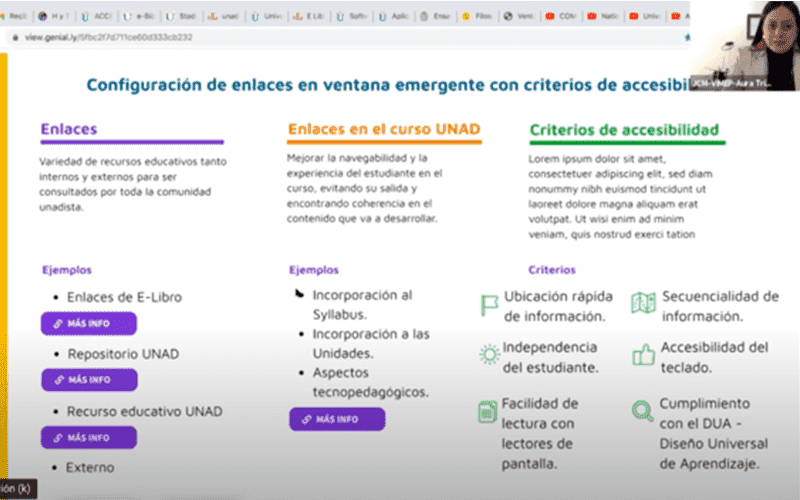The width and height of the screenshot is (800, 500).
Task: Click the Criterios de accesibilidad green heading
Action: point(624,130)
